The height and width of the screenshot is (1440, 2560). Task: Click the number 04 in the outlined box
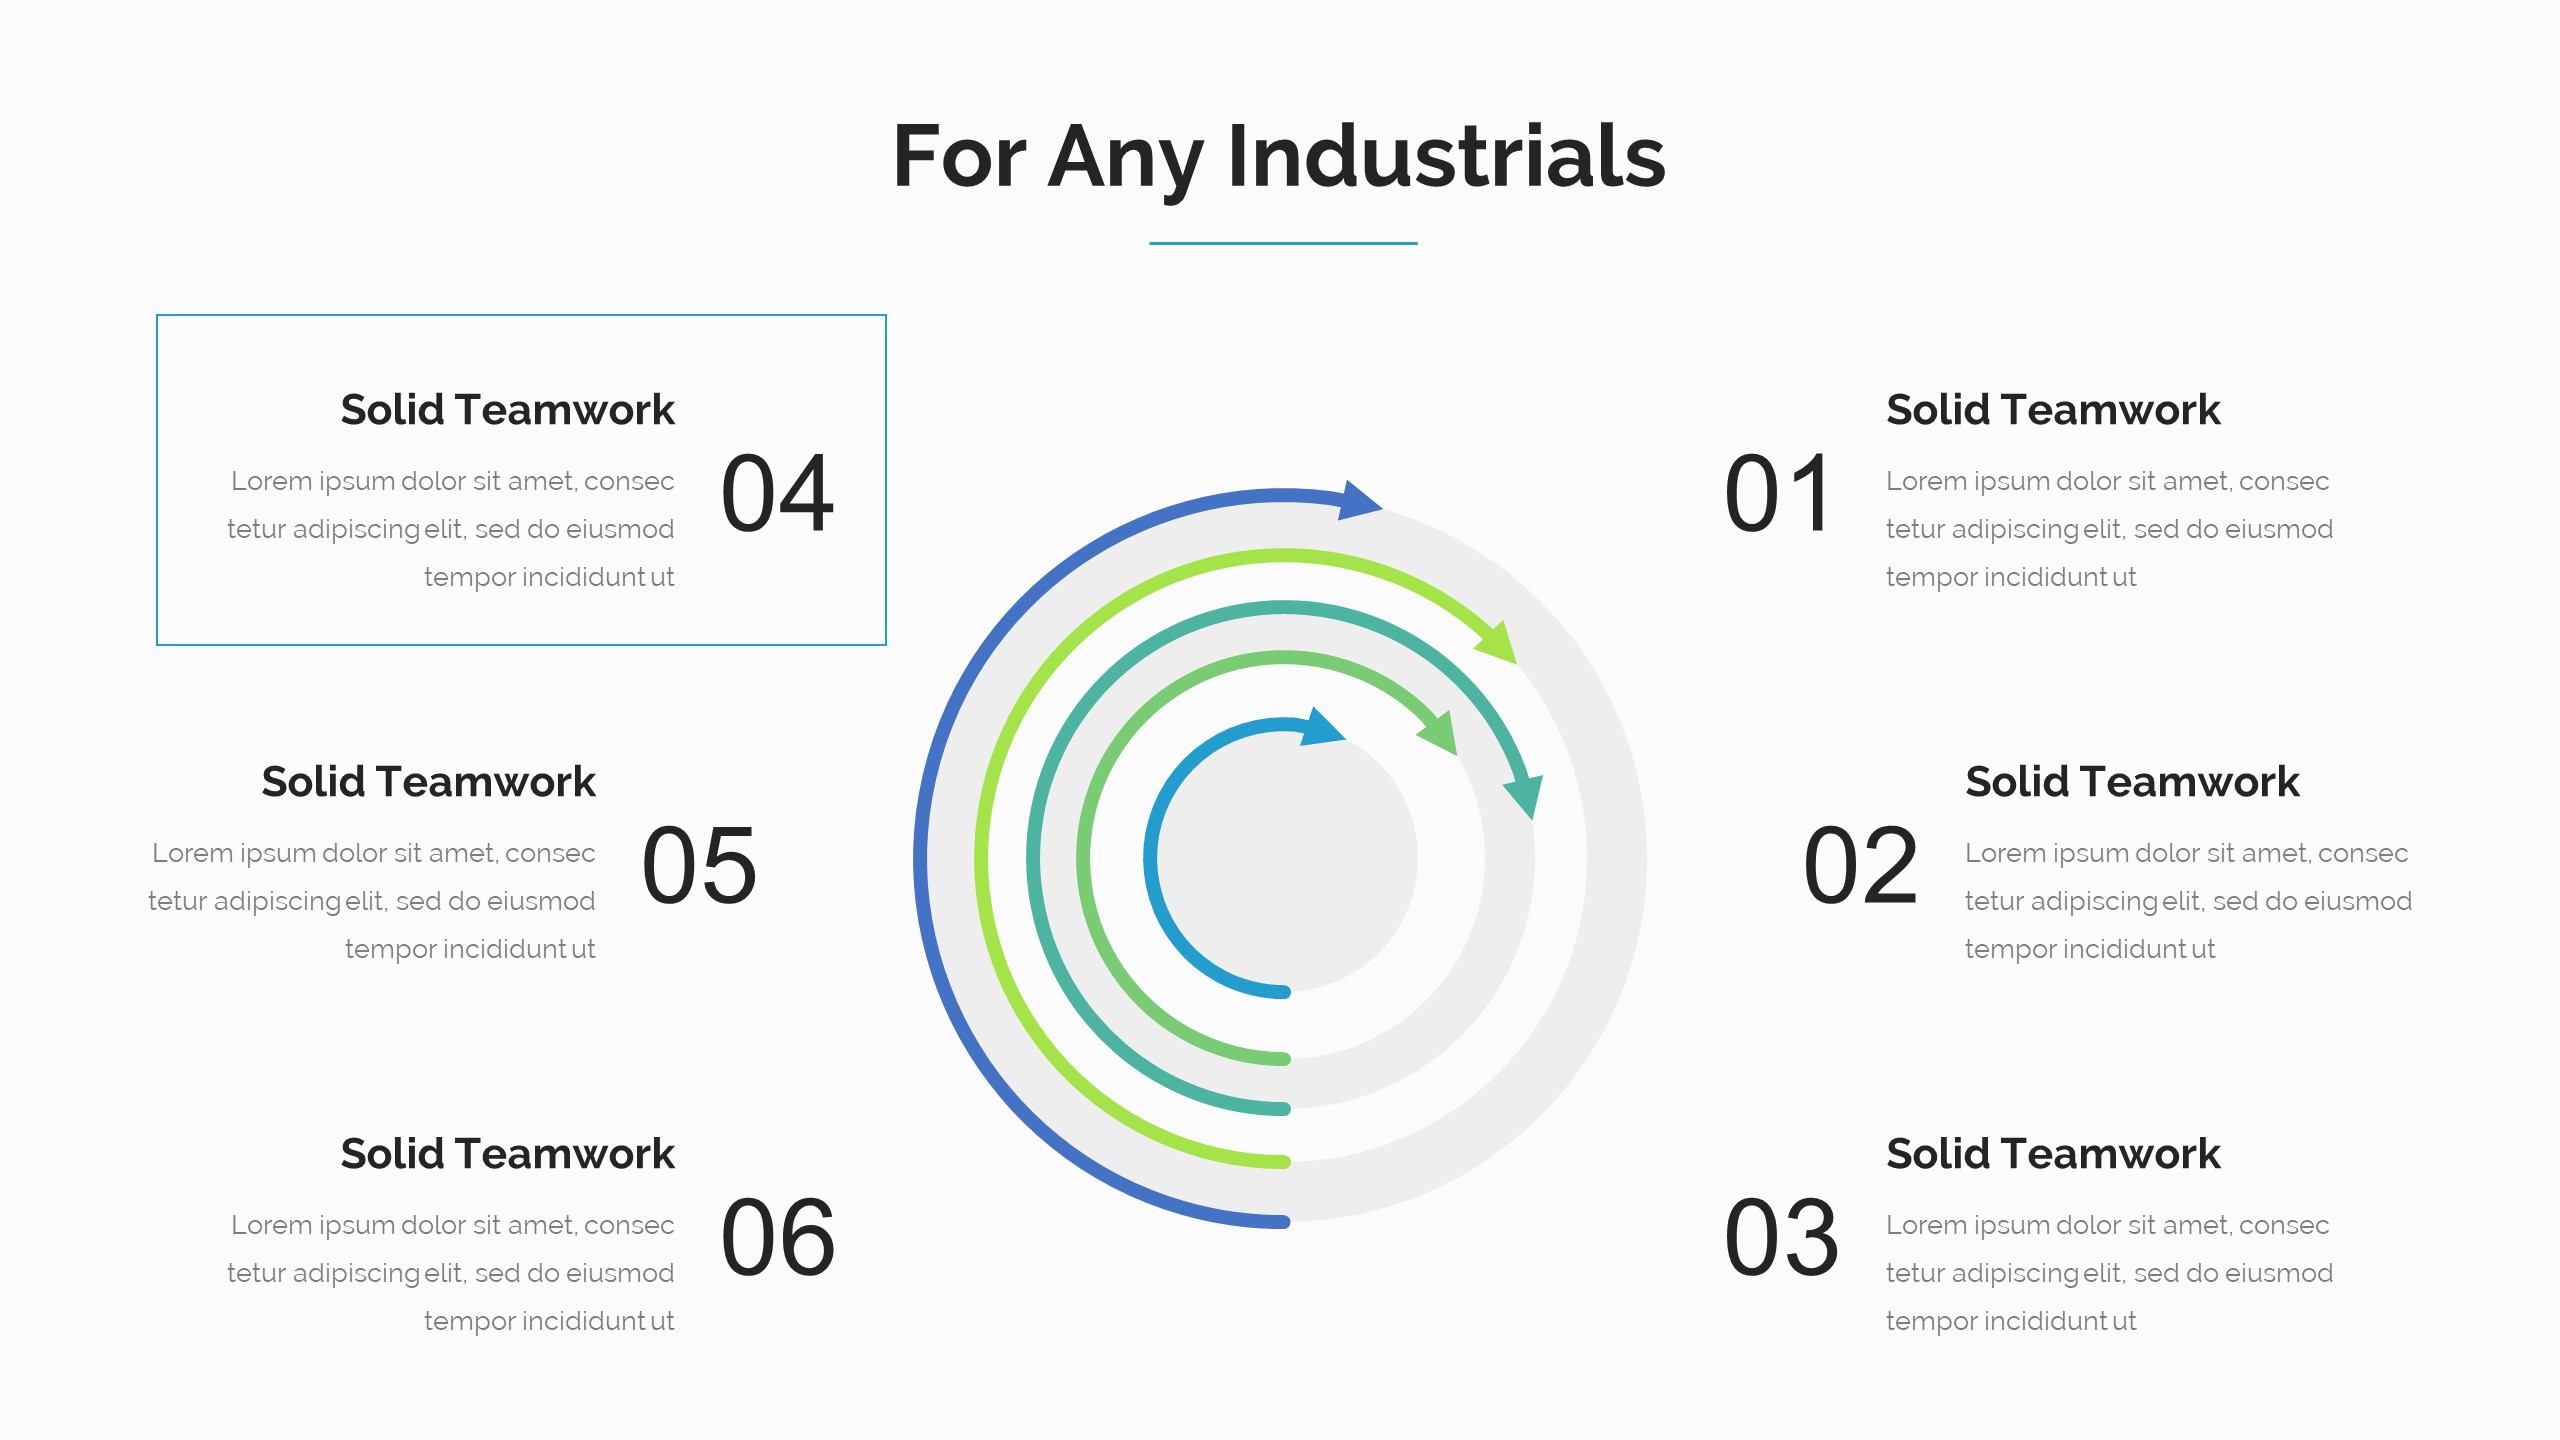point(777,493)
